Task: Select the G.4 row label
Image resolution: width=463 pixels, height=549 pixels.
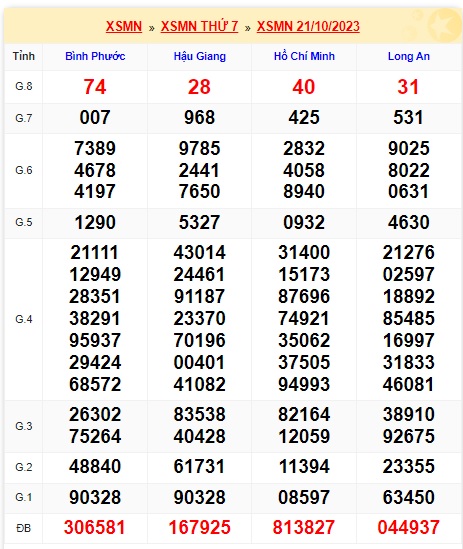Action: [x=23, y=319]
